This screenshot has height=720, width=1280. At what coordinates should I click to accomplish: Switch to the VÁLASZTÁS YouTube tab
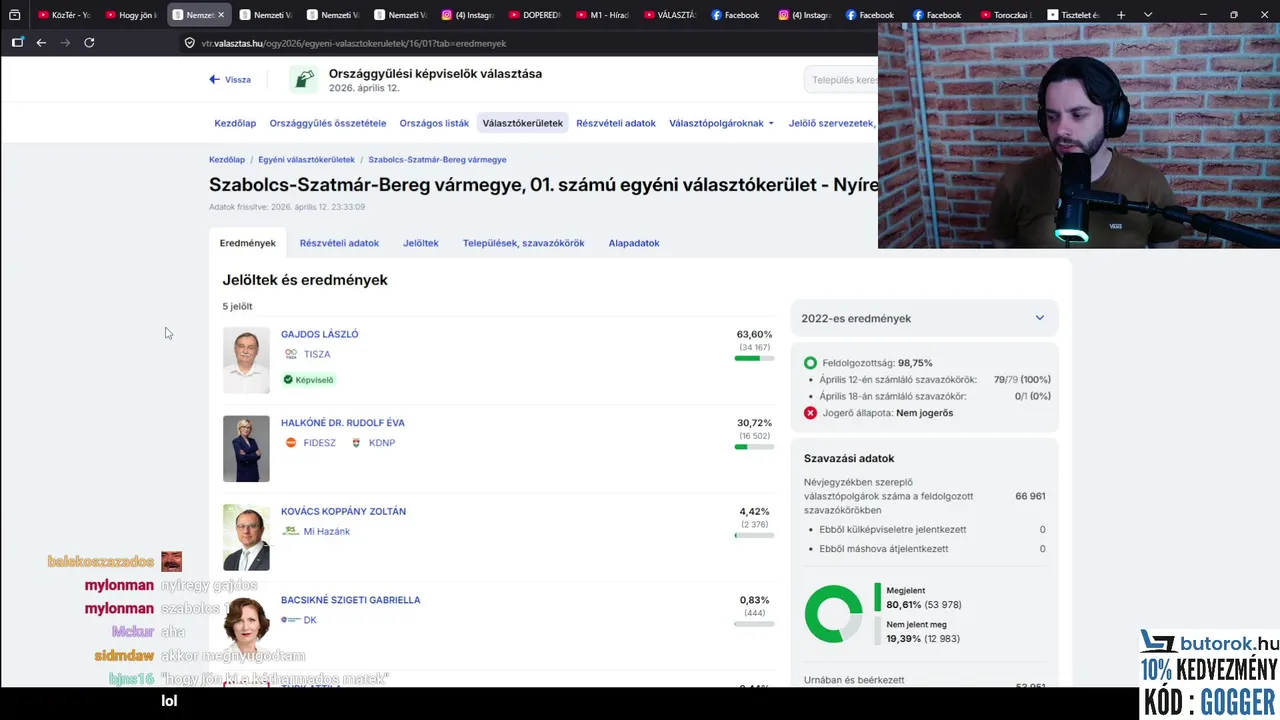pyautogui.click(x=670, y=15)
